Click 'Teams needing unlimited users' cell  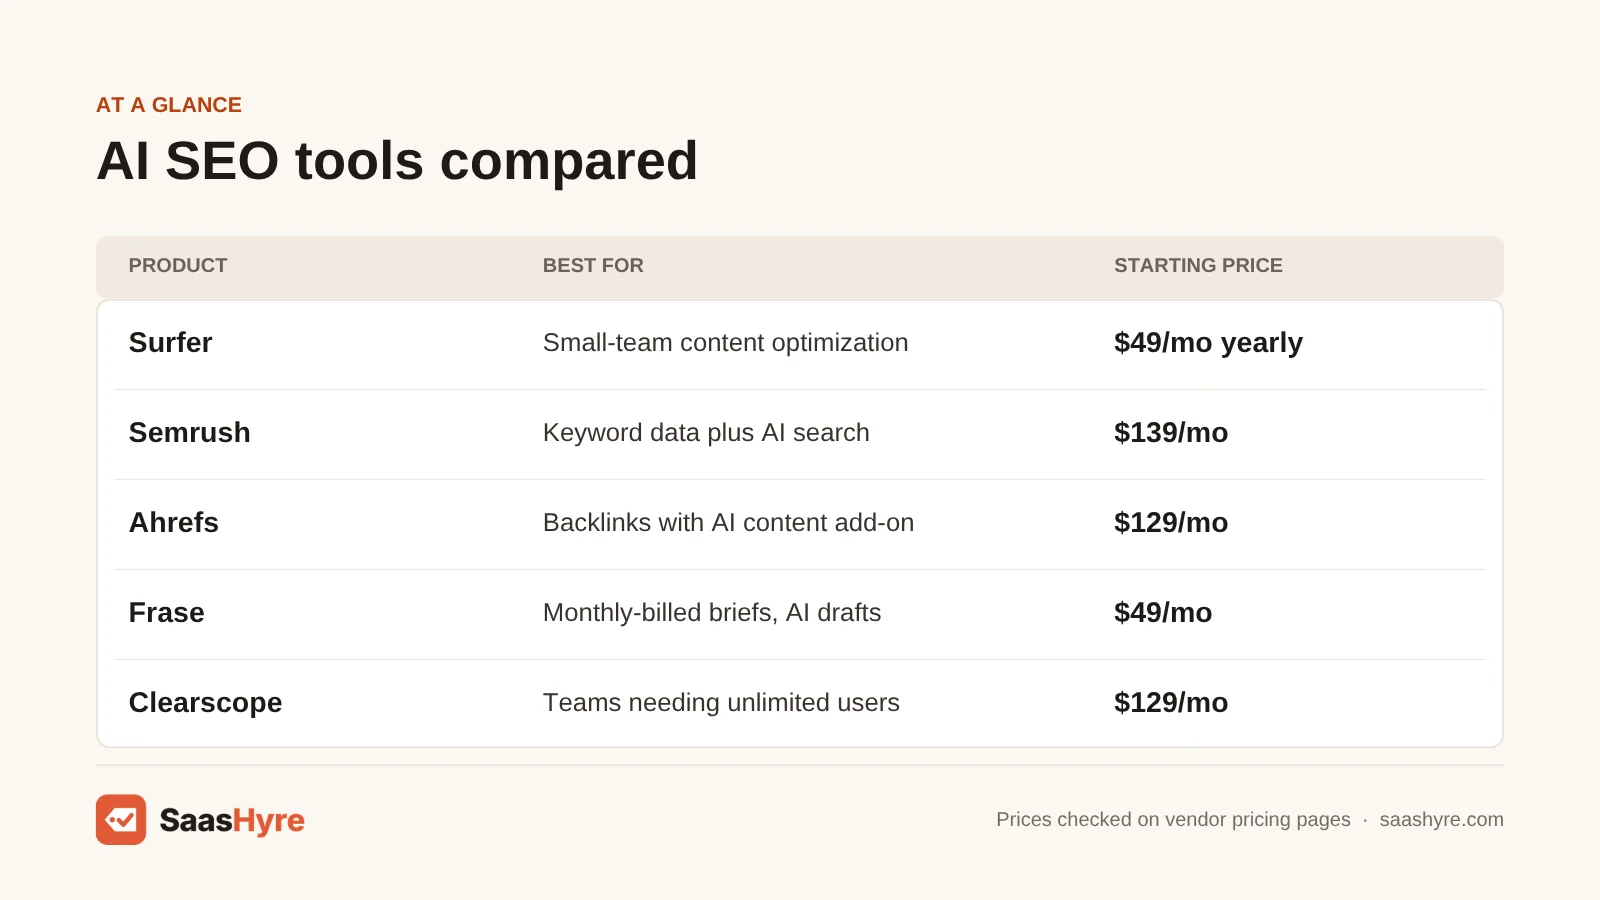coord(721,703)
